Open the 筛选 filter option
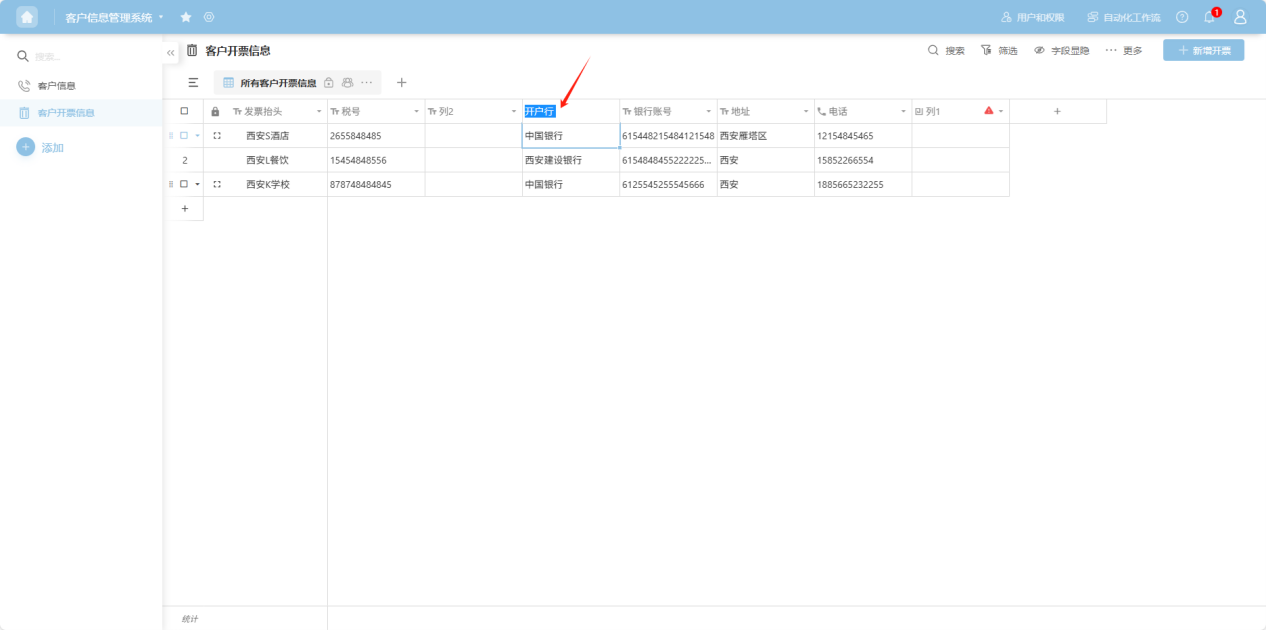 tap(999, 50)
